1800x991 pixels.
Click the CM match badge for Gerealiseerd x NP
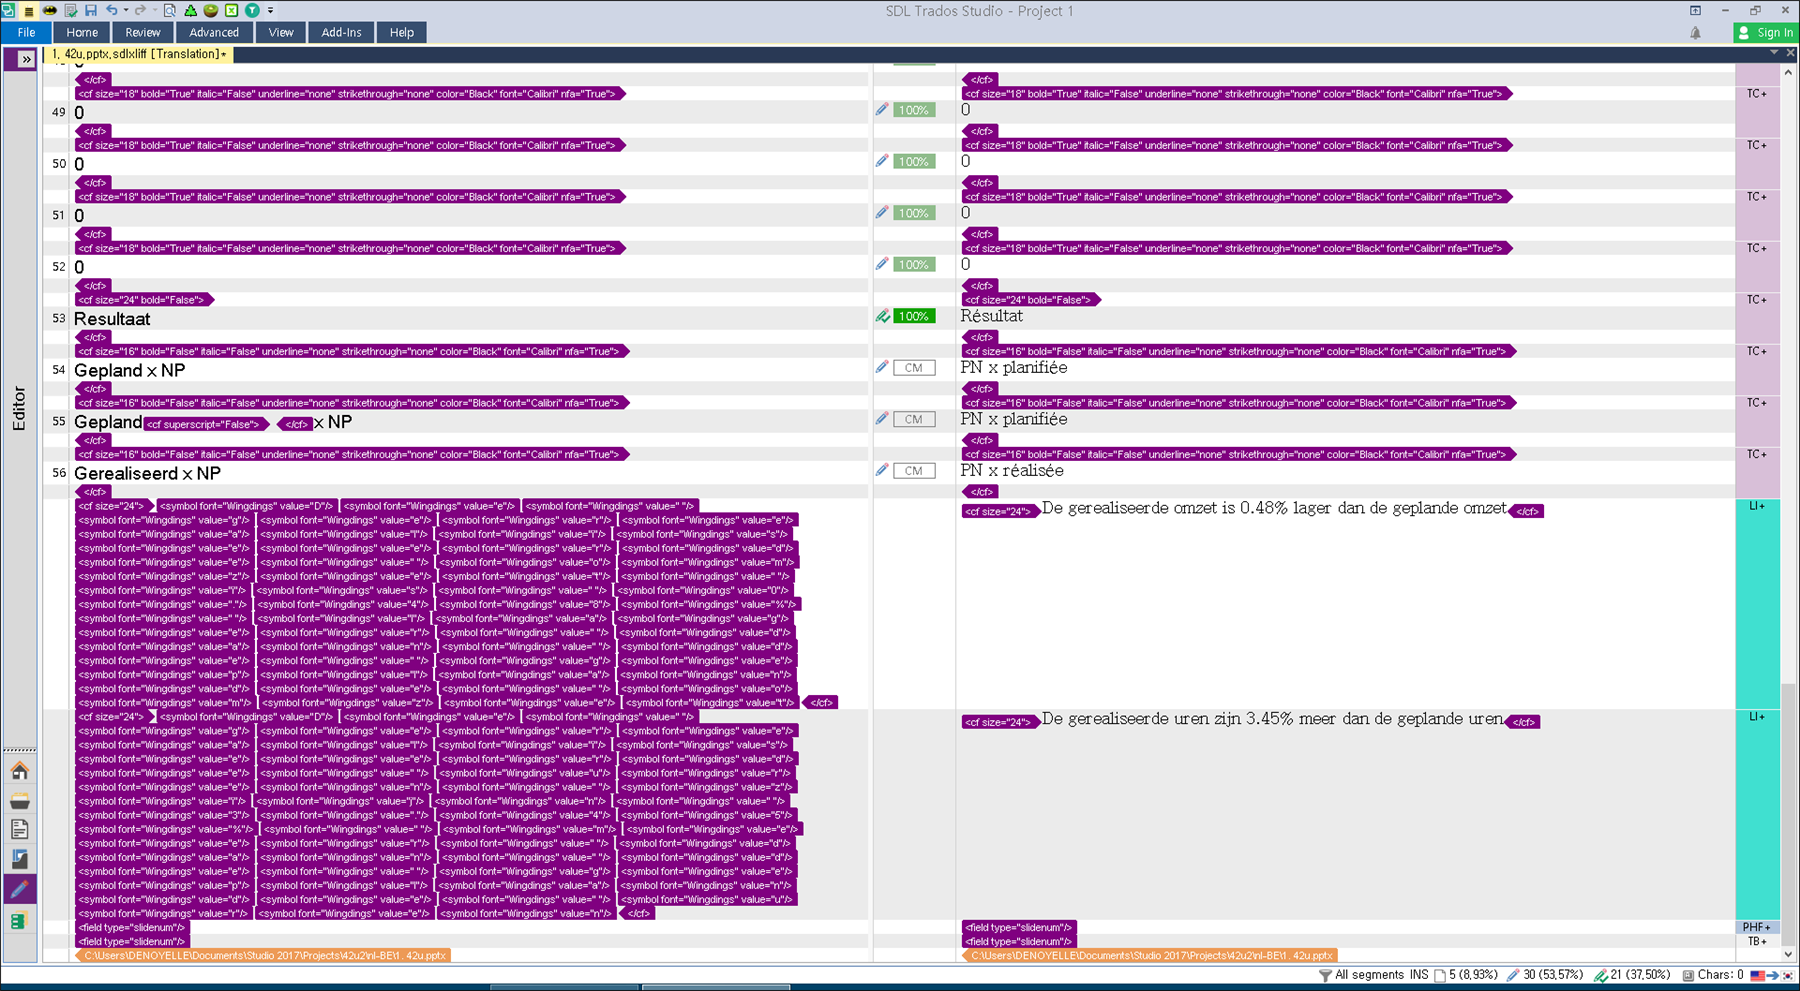[x=914, y=471]
